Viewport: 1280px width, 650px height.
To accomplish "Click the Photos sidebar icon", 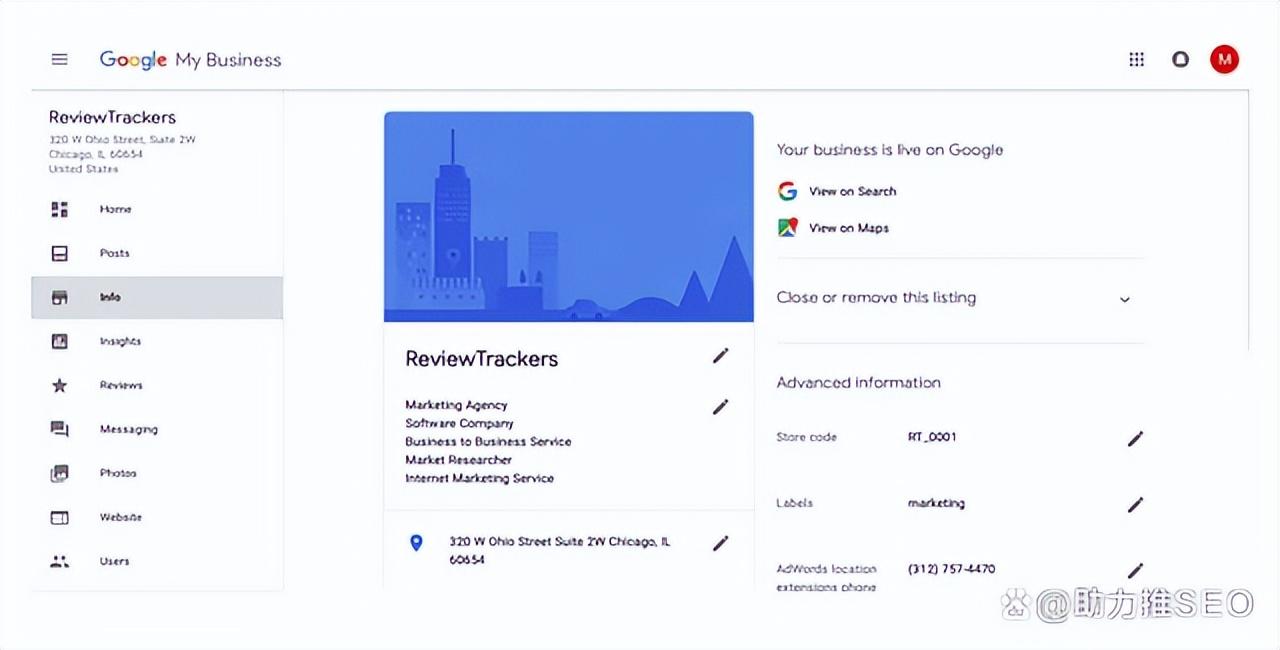I will coord(60,473).
